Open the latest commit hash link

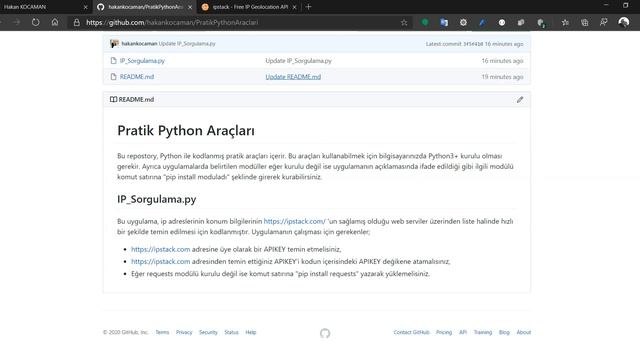coord(473,44)
